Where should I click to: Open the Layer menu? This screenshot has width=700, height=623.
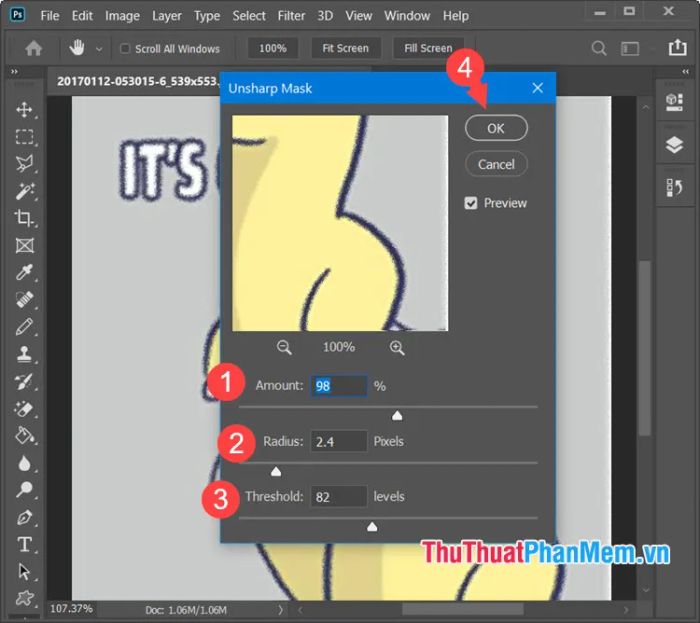(x=167, y=16)
